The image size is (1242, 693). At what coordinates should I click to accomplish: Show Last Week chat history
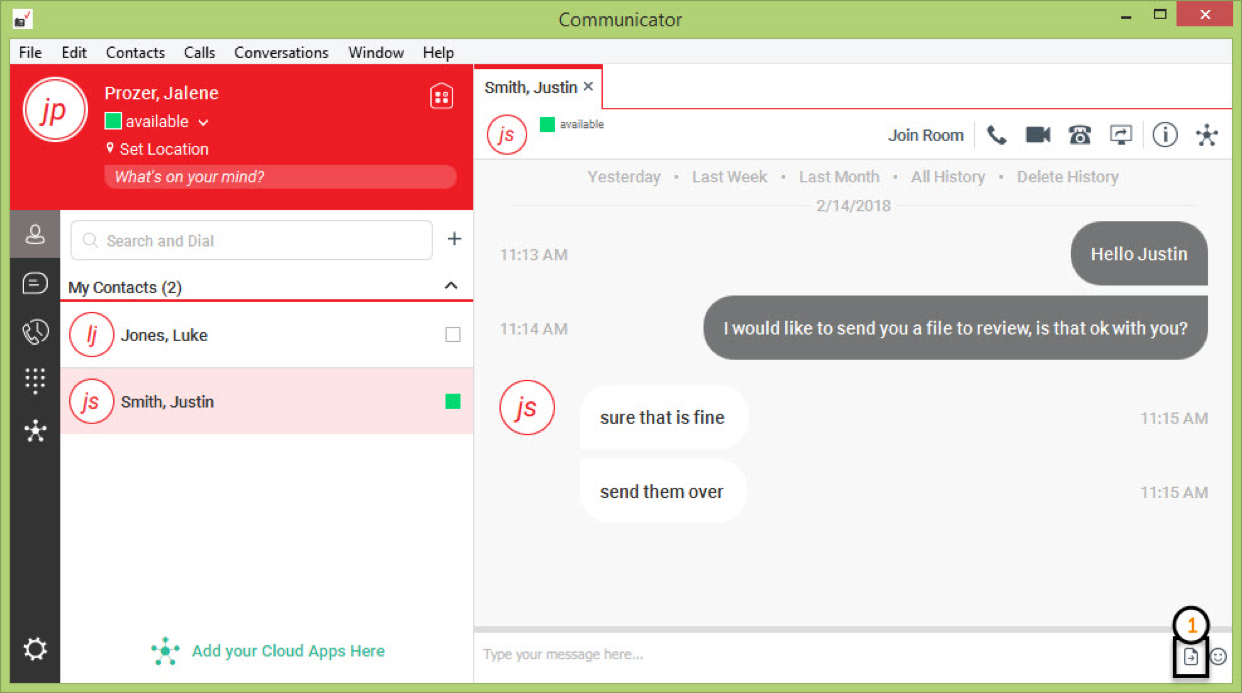(x=729, y=176)
